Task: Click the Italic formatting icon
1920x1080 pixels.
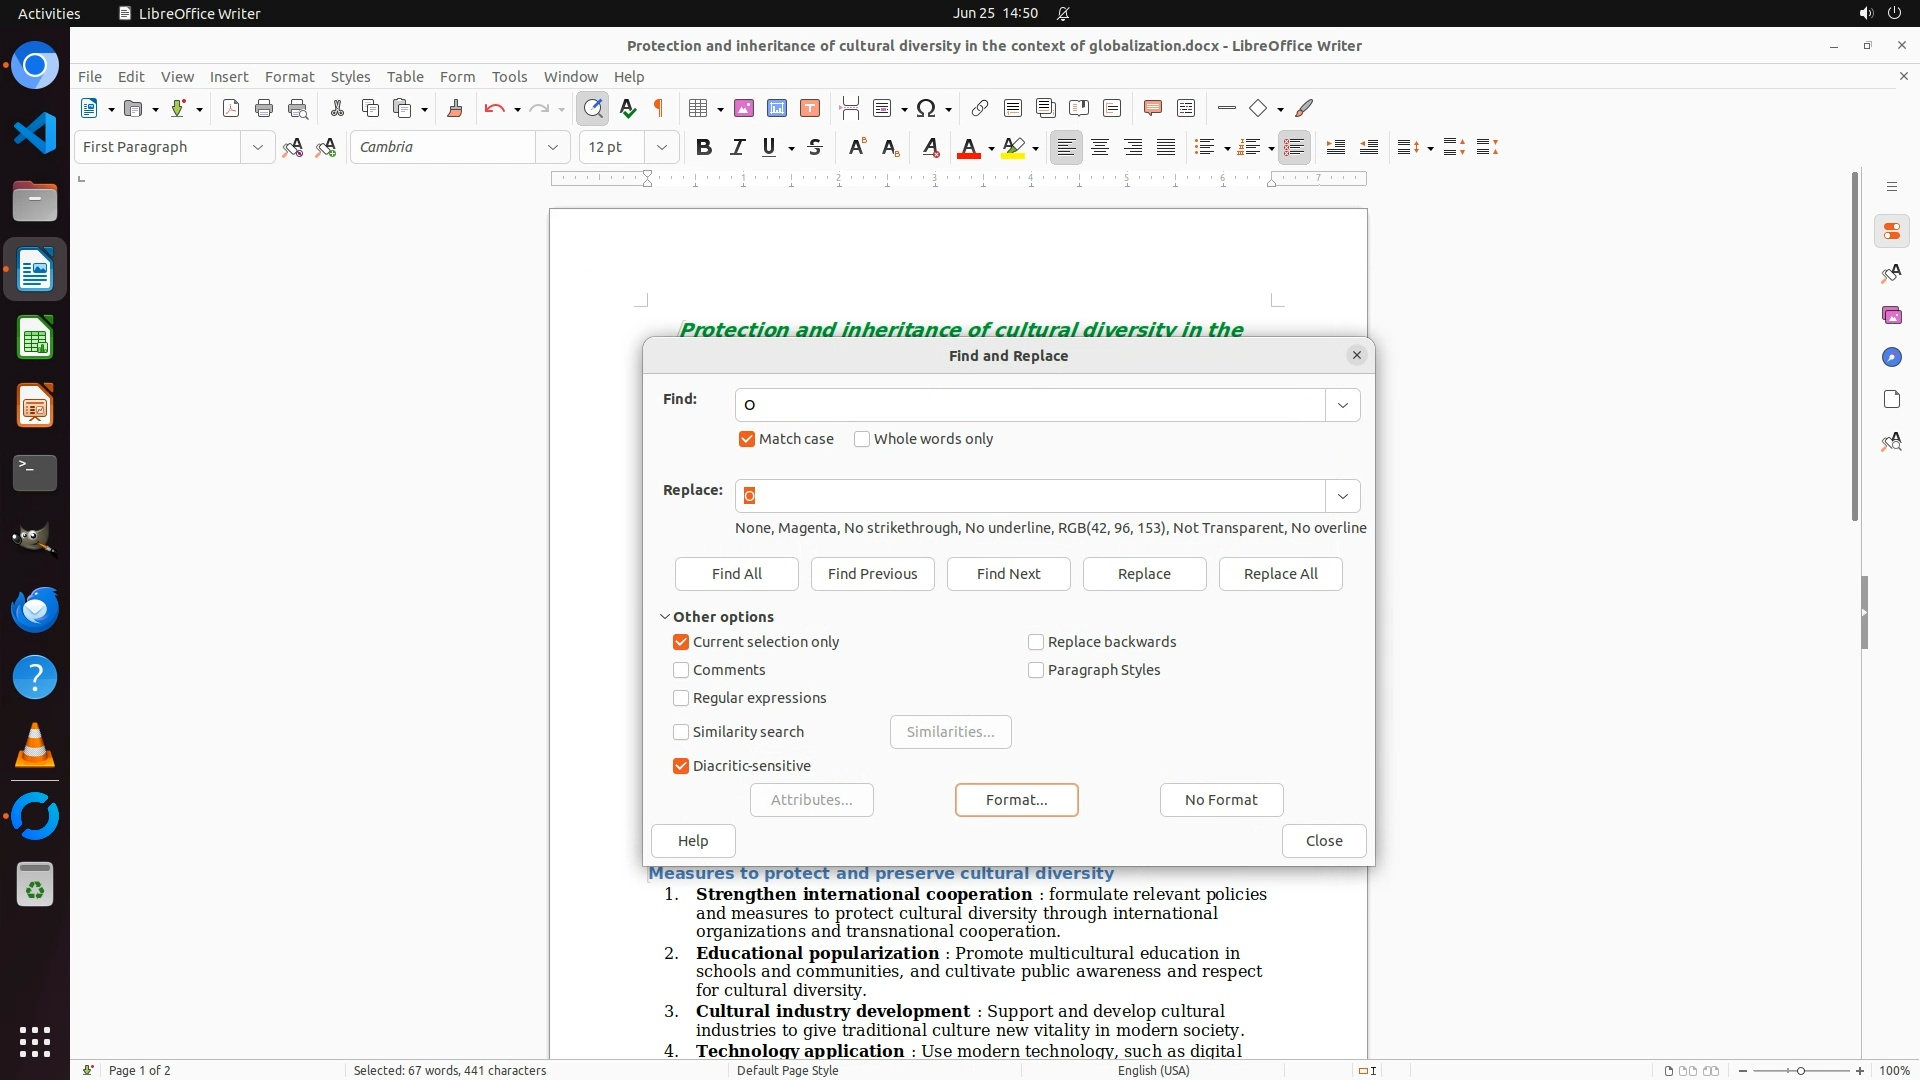Action: (x=737, y=147)
